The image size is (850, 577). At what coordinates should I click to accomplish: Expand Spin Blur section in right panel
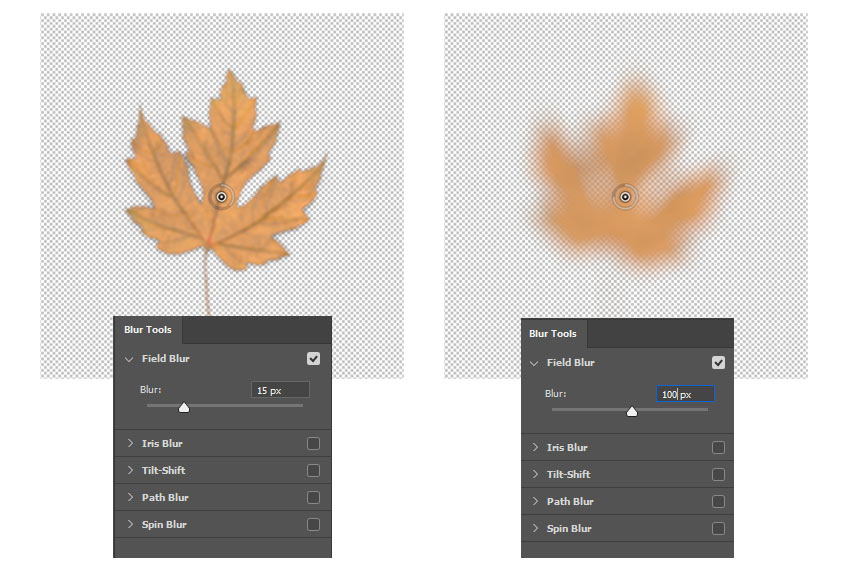pyautogui.click(x=535, y=528)
